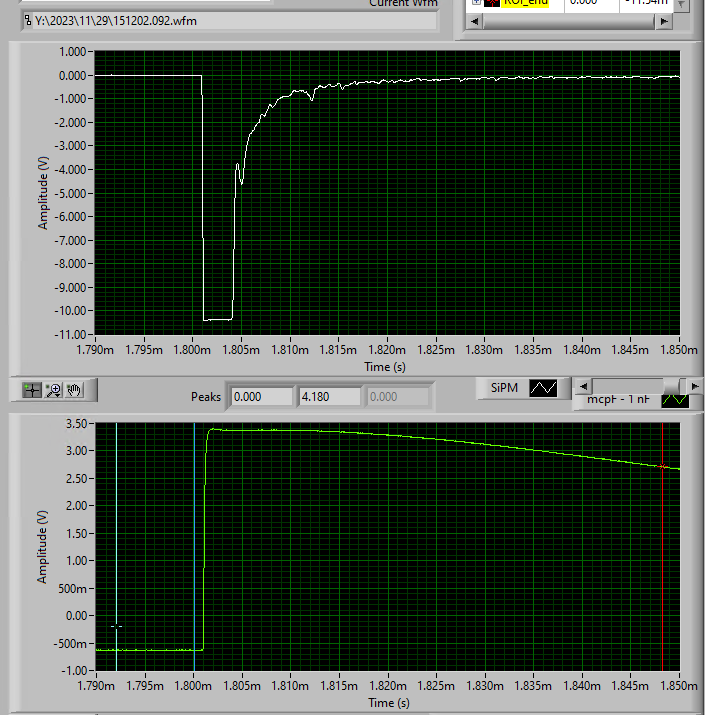Click the ROI_end cursor glyph icon
Image resolution: width=705 pixels, height=715 pixels.
click(492, 3)
